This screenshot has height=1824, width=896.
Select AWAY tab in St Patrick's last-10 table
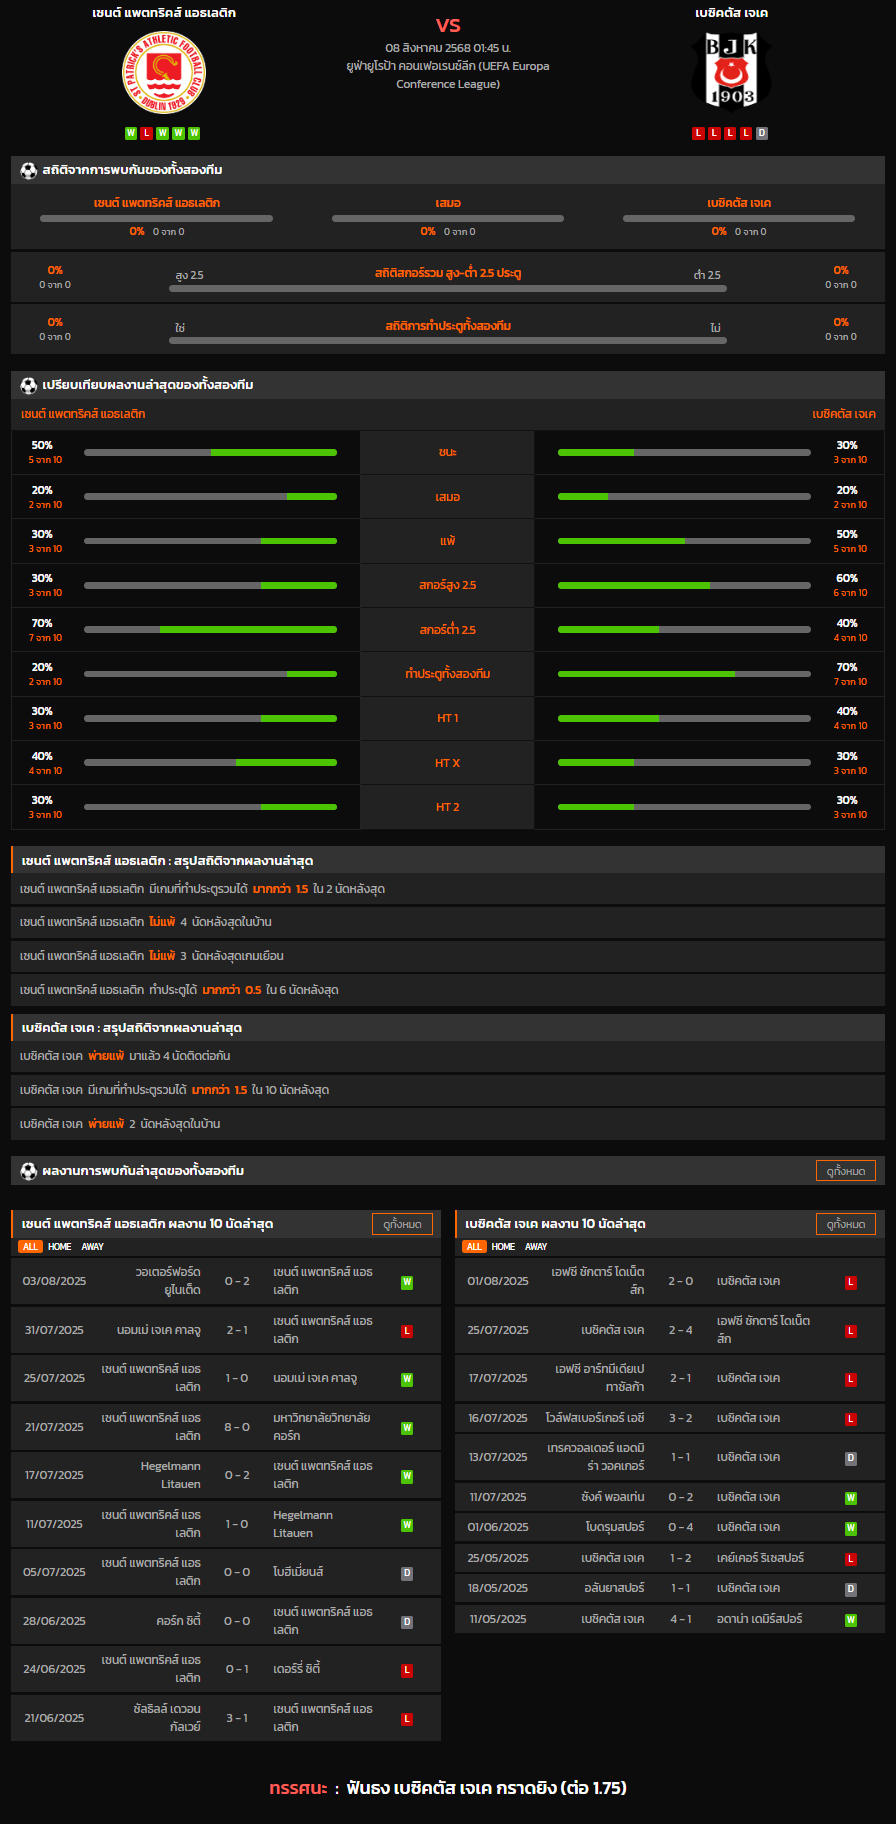[93, 1247]
